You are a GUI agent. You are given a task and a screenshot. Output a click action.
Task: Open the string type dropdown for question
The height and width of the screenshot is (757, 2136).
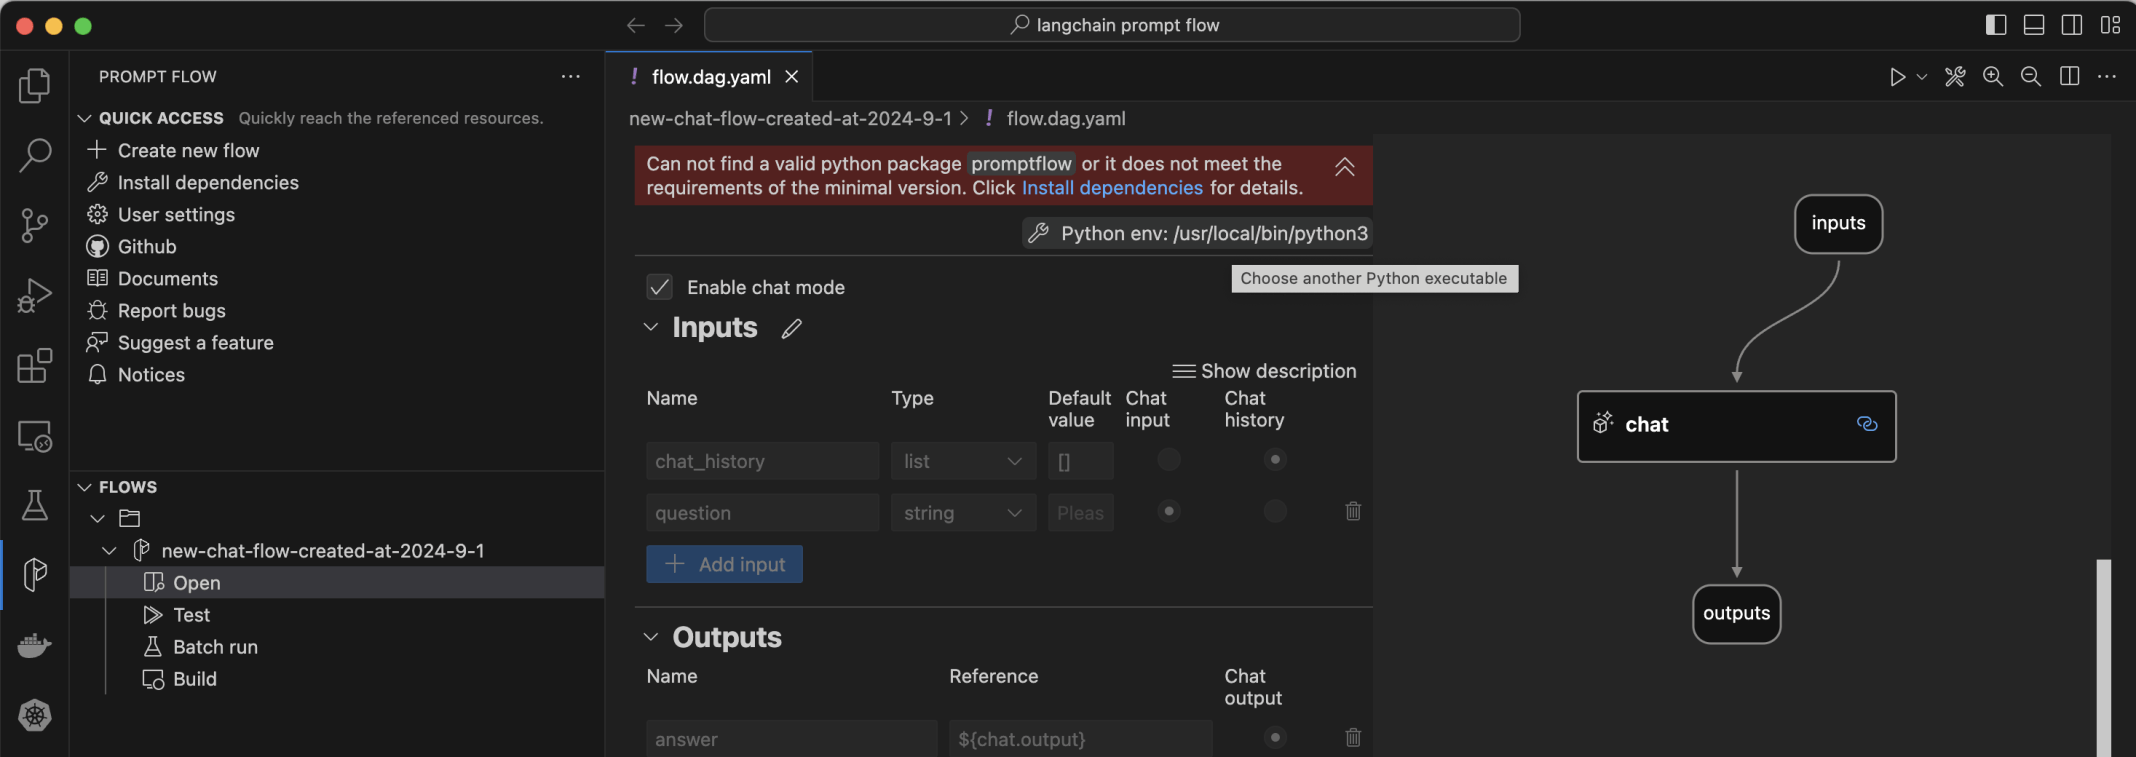[x=962, y=513]
